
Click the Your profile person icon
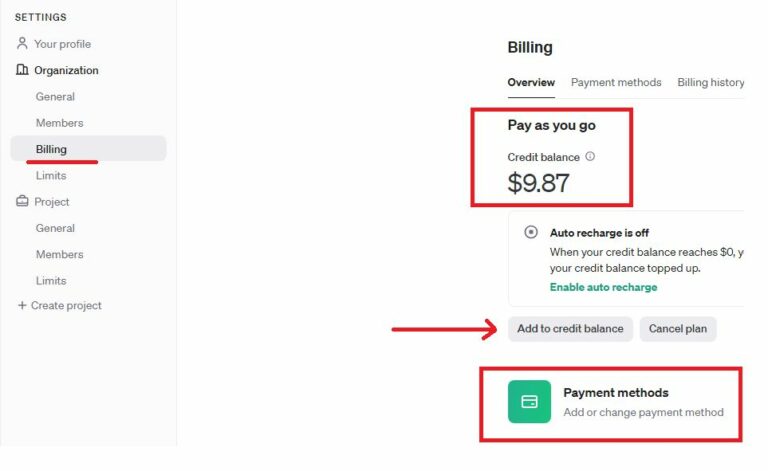(22, 44)
